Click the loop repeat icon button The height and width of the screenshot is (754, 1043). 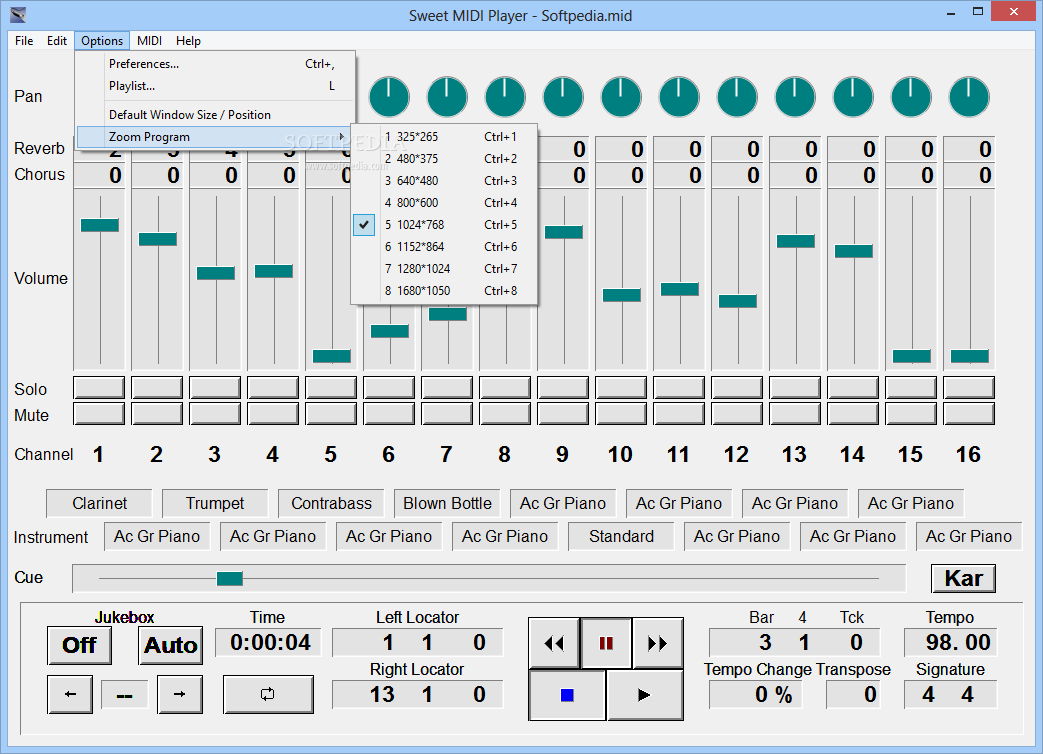click(x=267, y=694)
